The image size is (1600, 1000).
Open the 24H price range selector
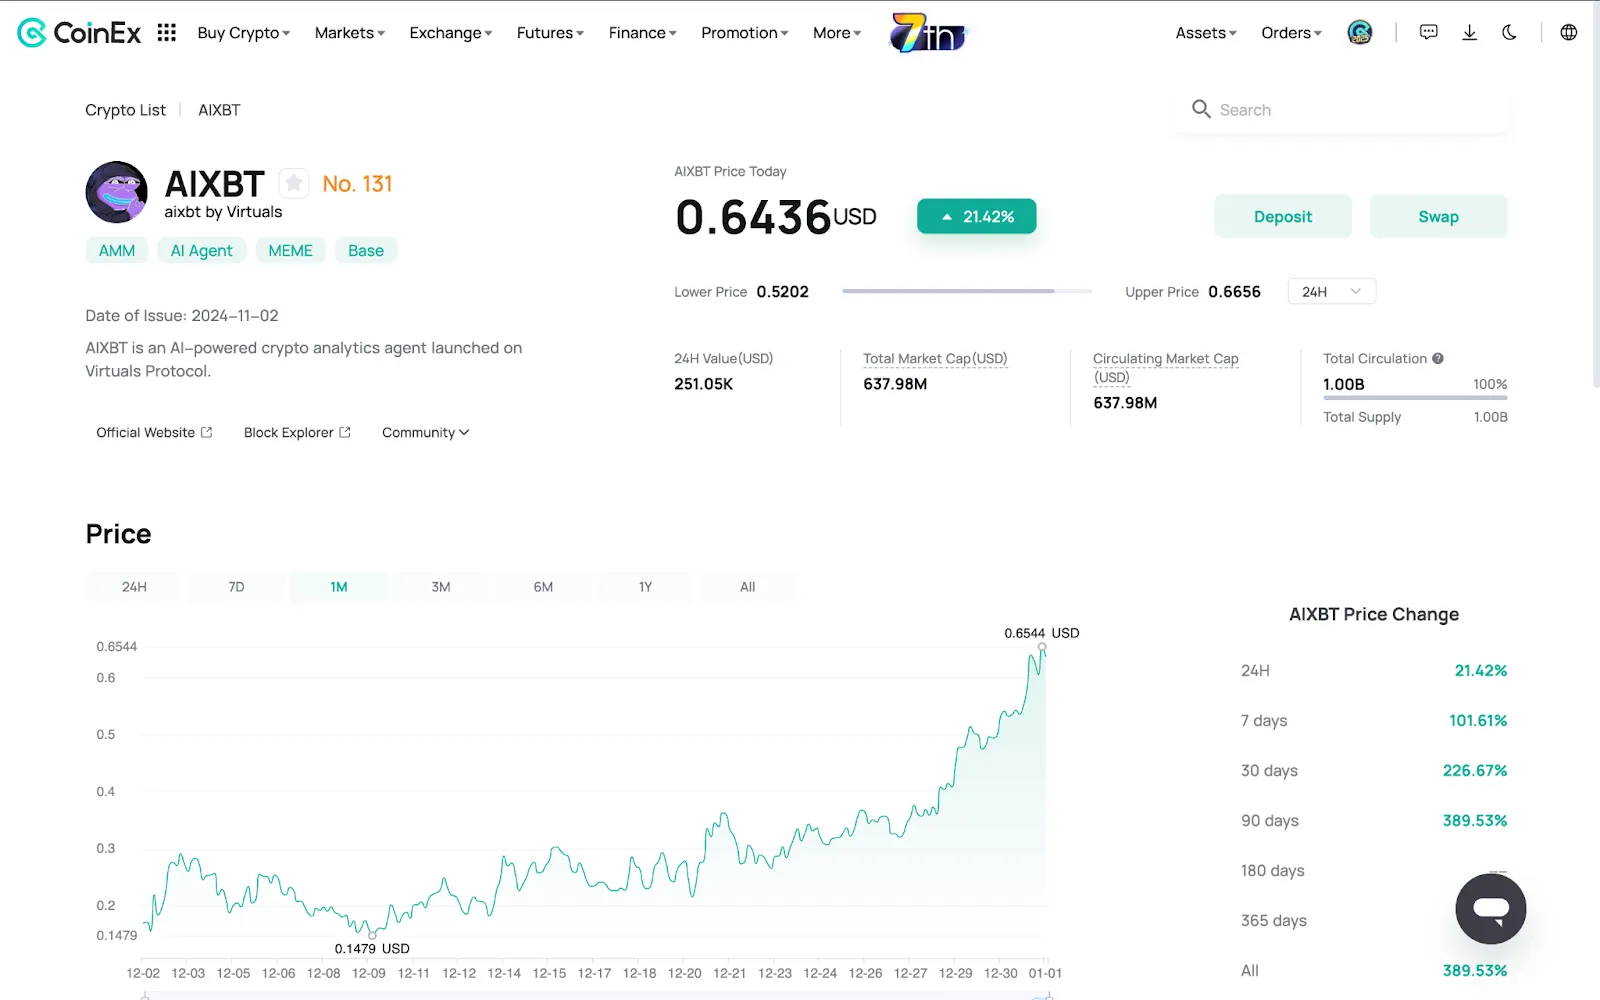1332,292
